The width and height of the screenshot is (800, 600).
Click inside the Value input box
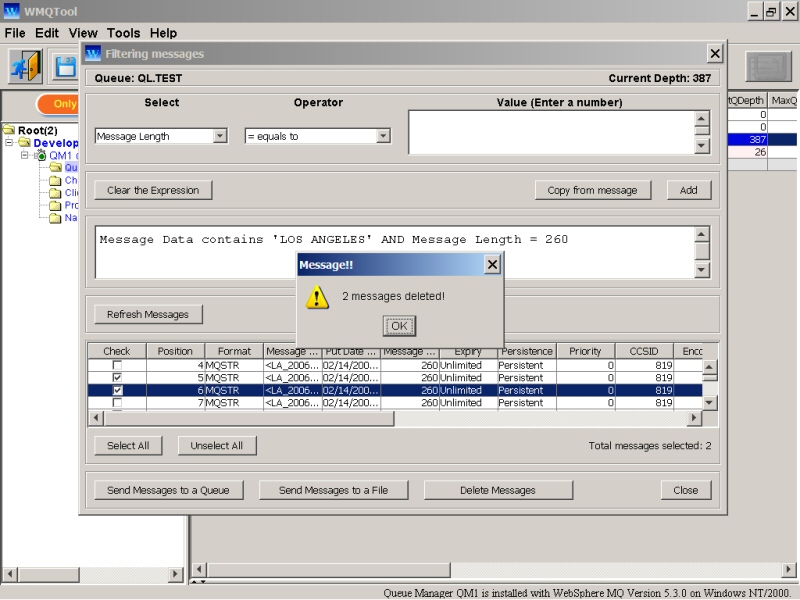551,132
